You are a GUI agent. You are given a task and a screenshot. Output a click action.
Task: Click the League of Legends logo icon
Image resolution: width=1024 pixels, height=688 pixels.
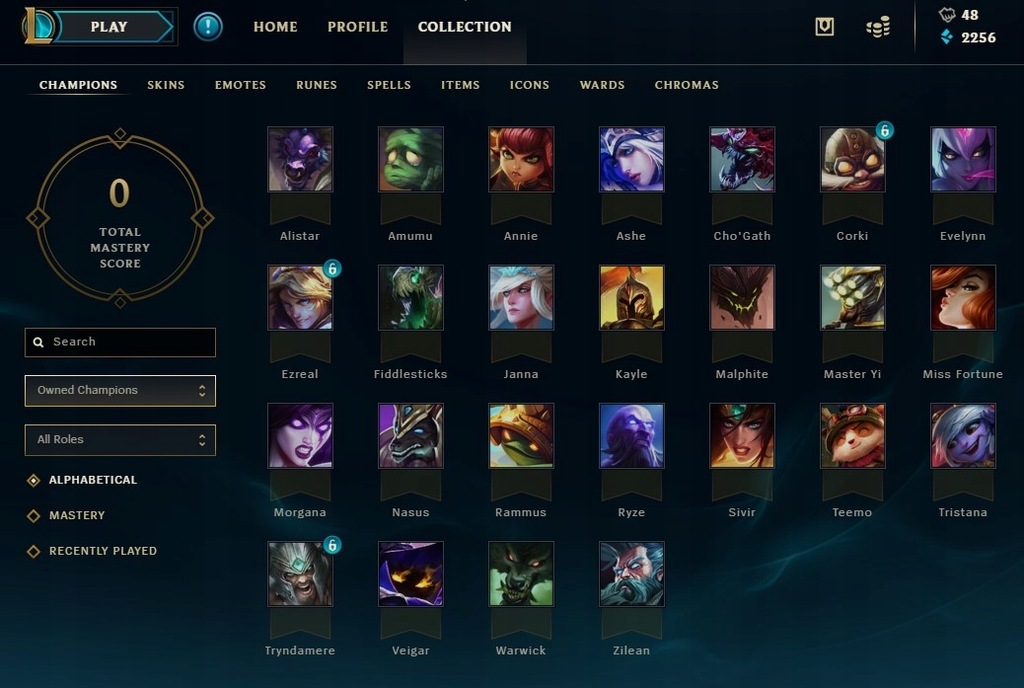click(x=38, y=26)
